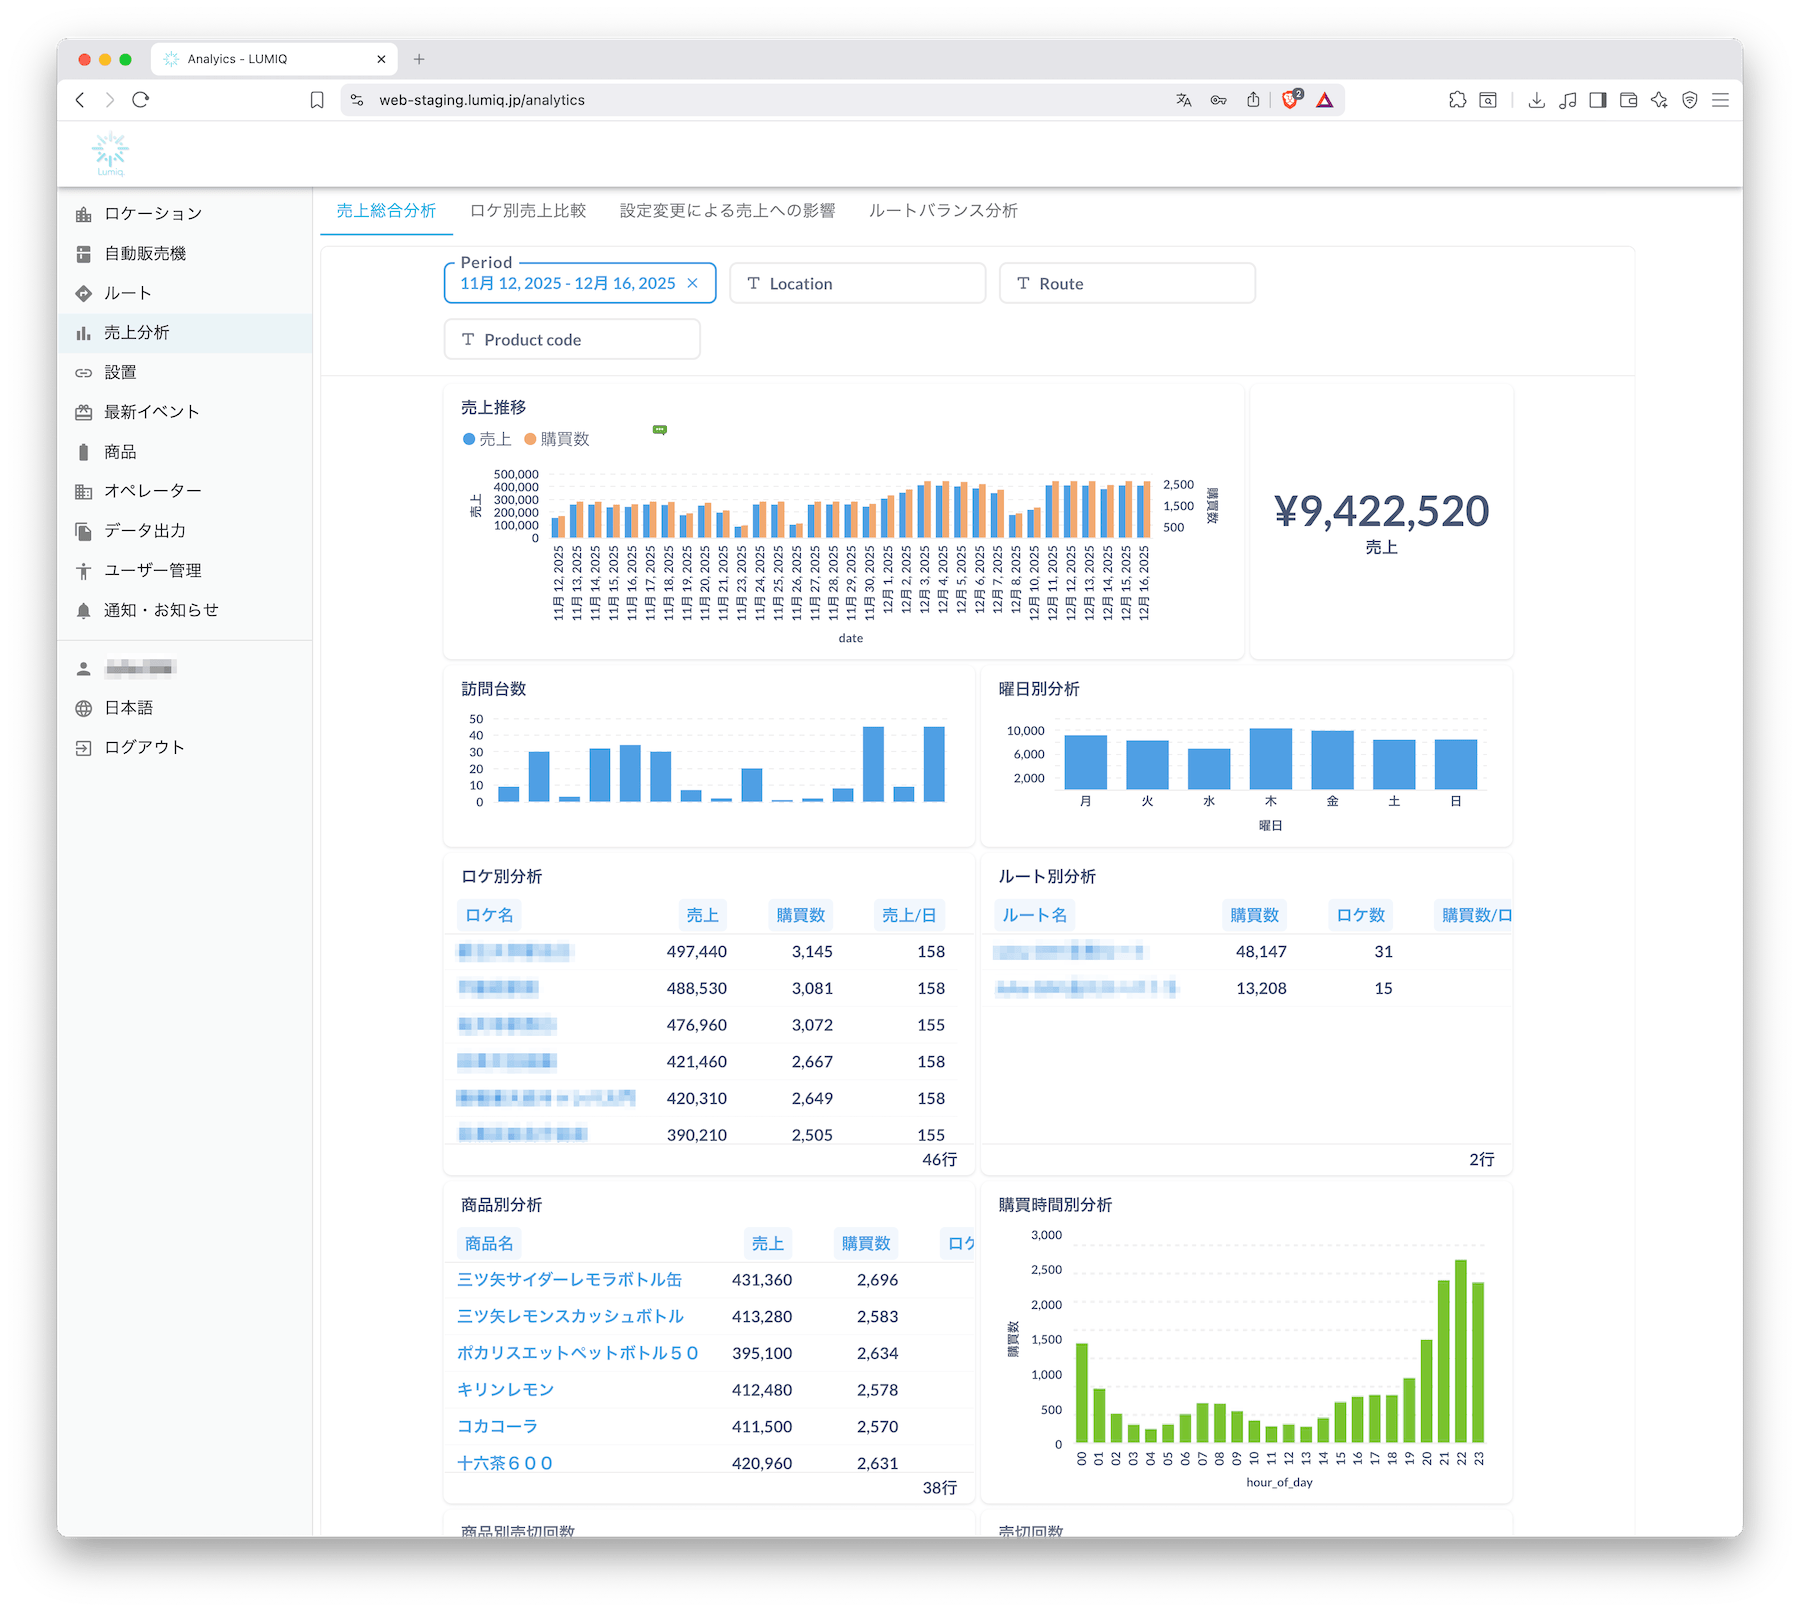Image resolution: width=1800 pixels, height=1612 pixels.
Task: Open the ルート sidebar section
Action: pos(127,293)
